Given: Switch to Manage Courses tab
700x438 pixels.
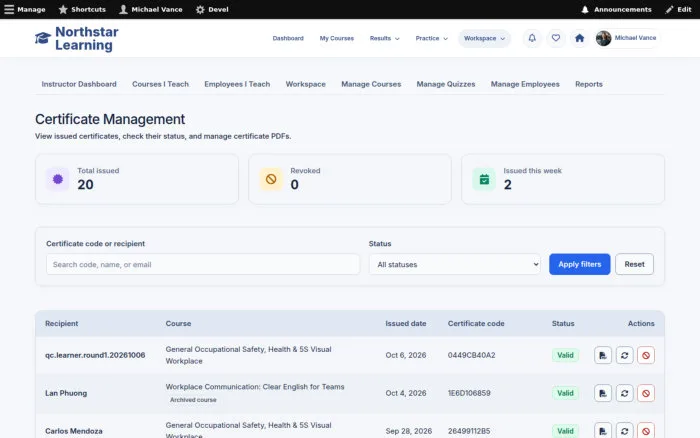Looking at the screenshot, I should click(371, 84).
